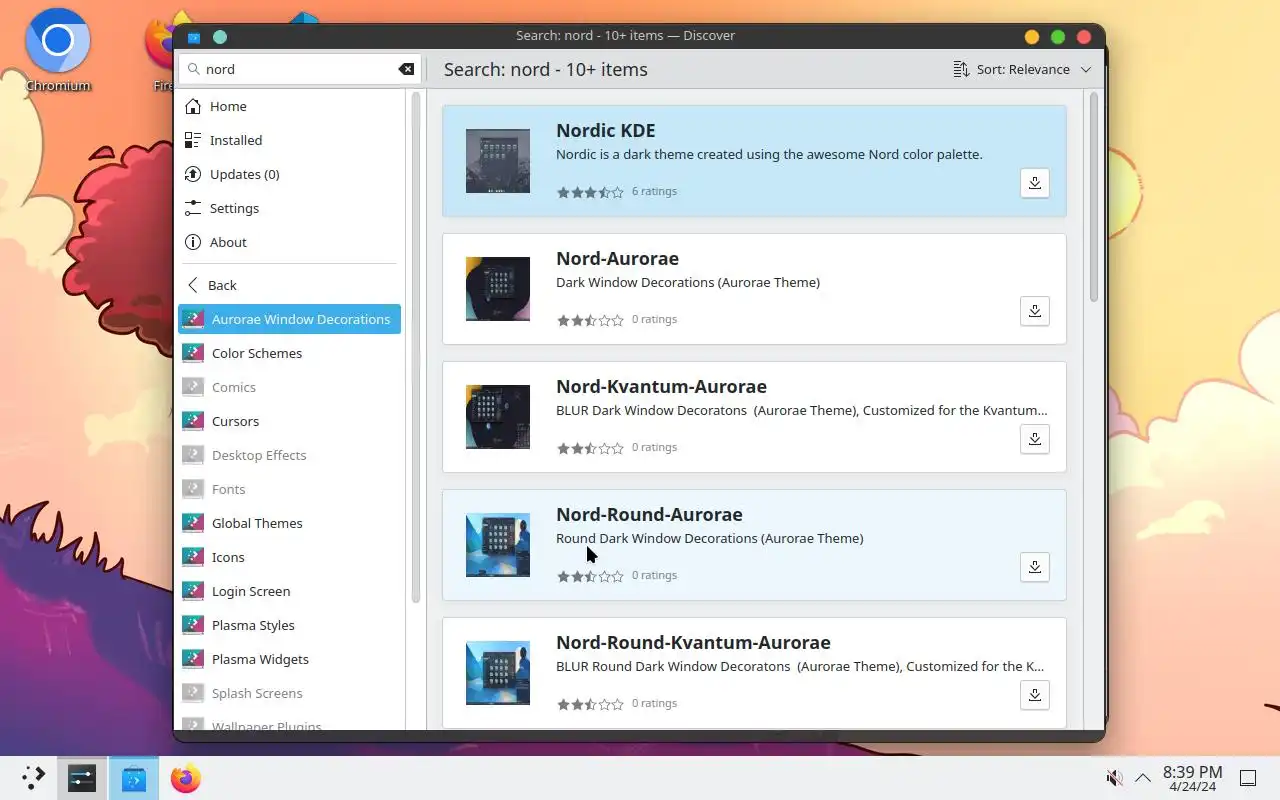Launch Firefox from the taskbar
Image resolution: width=1280 pixels, height=800 pixels.
185,778
